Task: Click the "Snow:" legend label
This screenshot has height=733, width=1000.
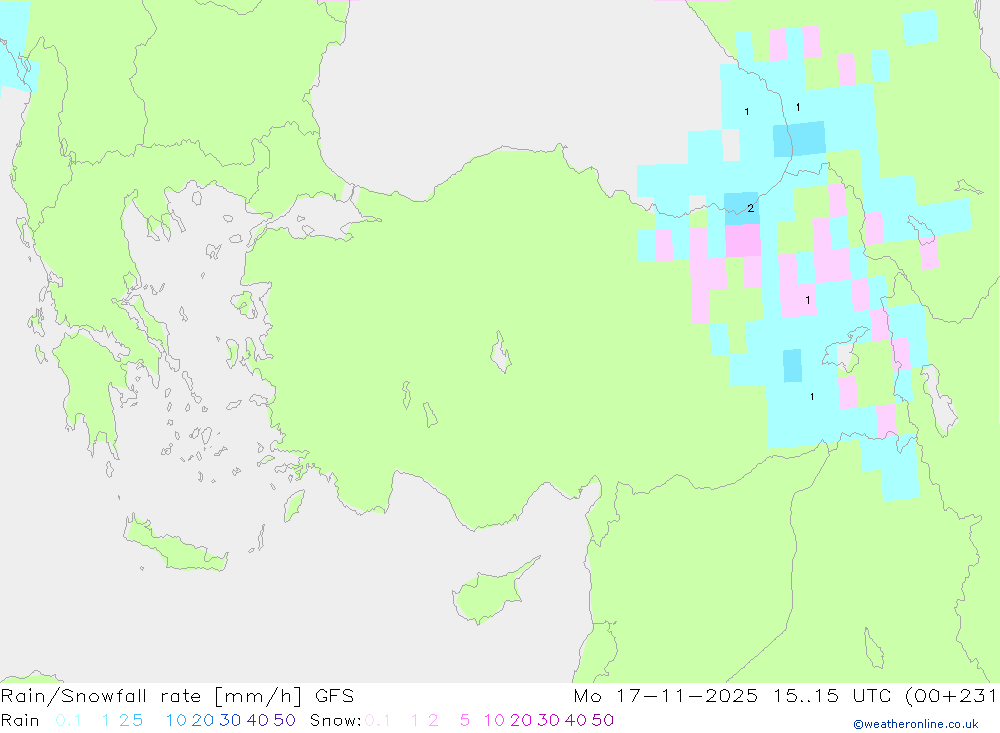Action: pyautogui.click(x=335, y=720)
